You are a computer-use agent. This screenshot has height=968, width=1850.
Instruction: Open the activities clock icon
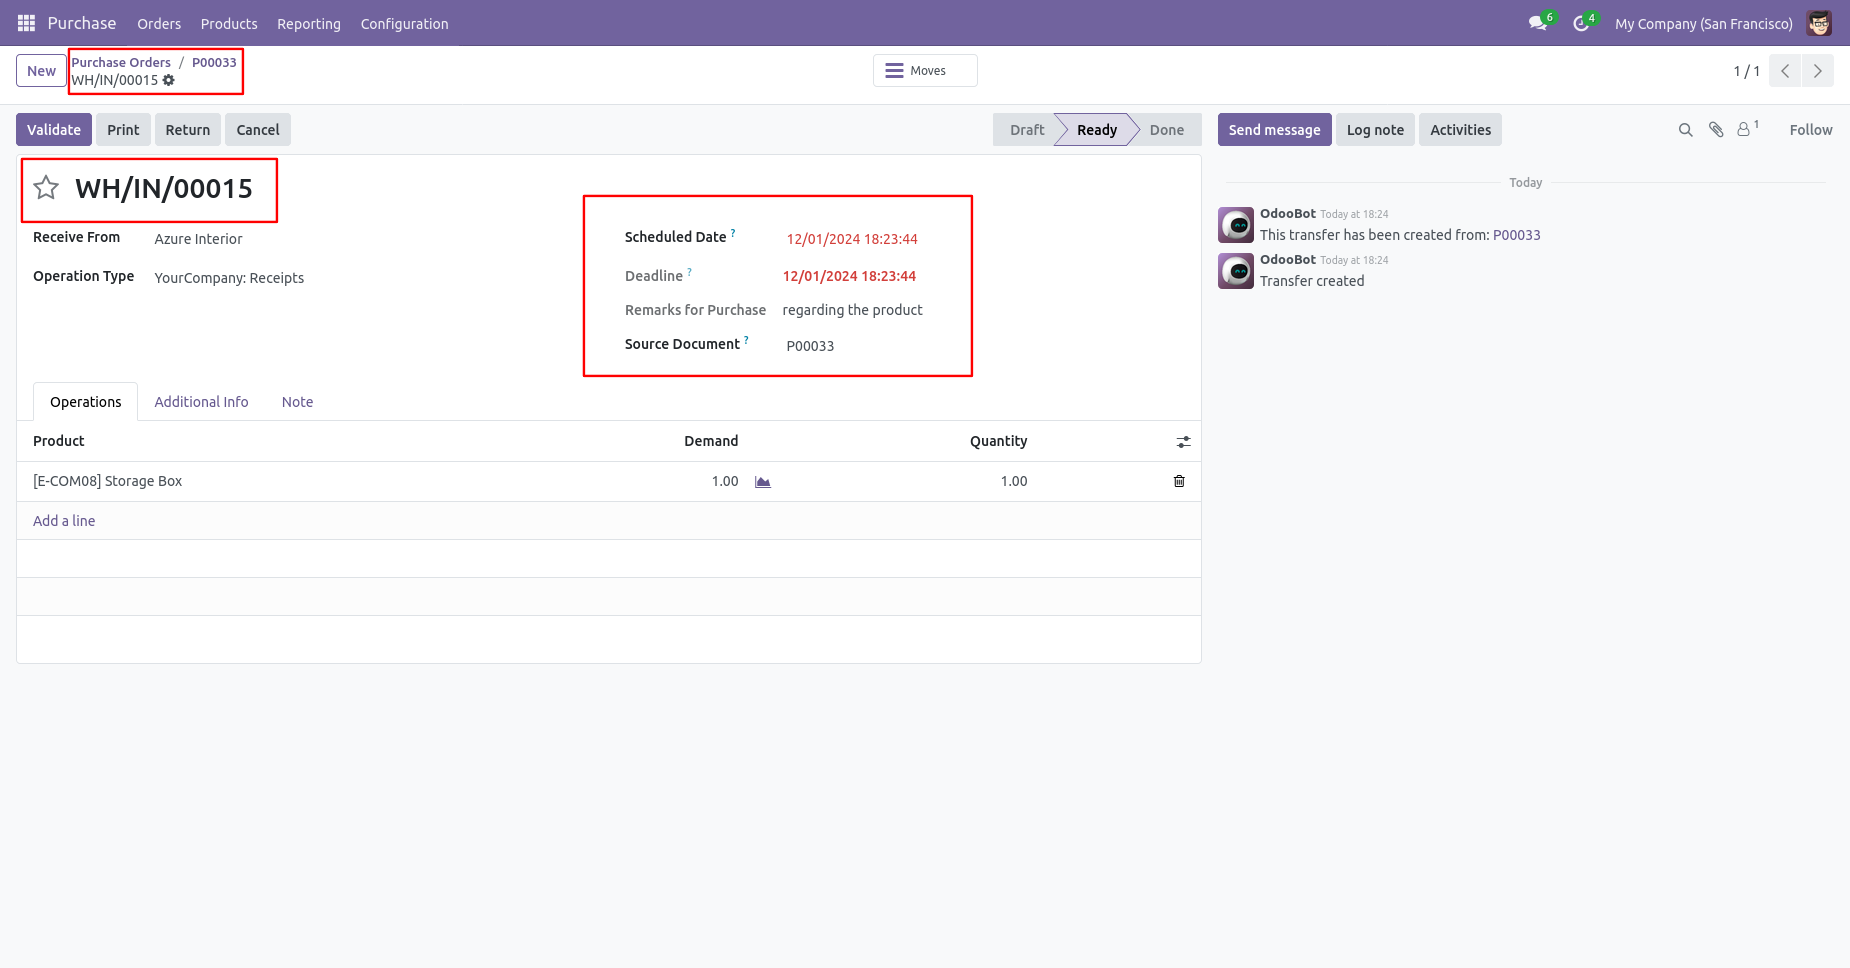coord(1581,23)
